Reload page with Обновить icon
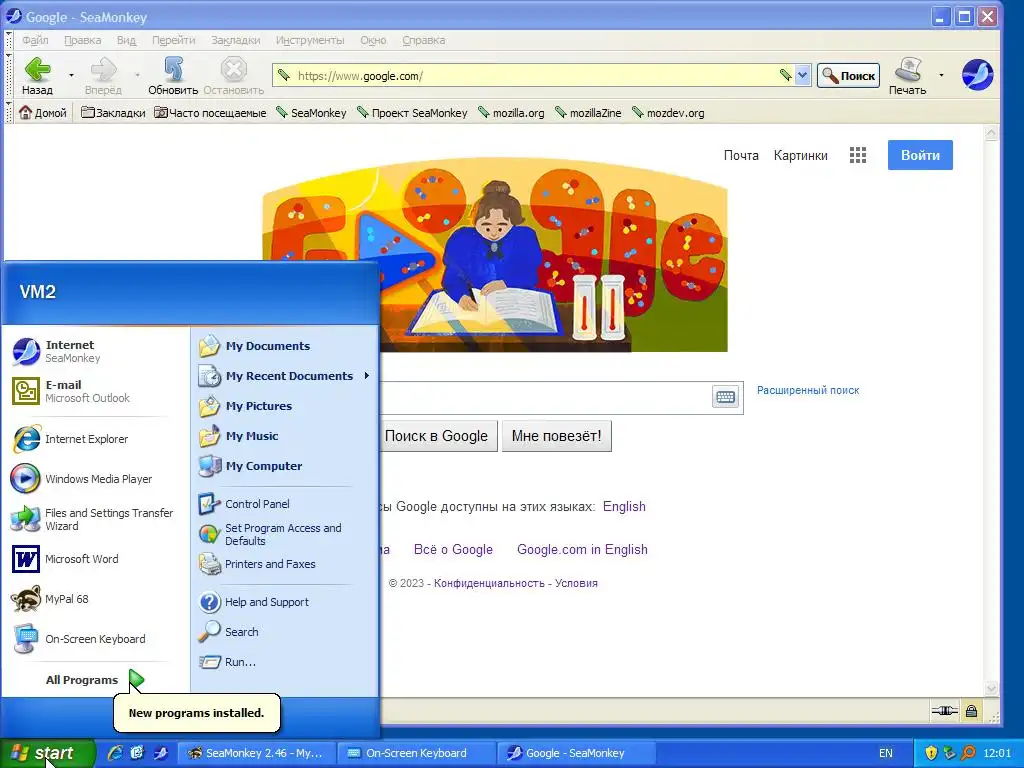Viewport: 1024px width, 768px height. pyautogui.click(x=173, y=69)
